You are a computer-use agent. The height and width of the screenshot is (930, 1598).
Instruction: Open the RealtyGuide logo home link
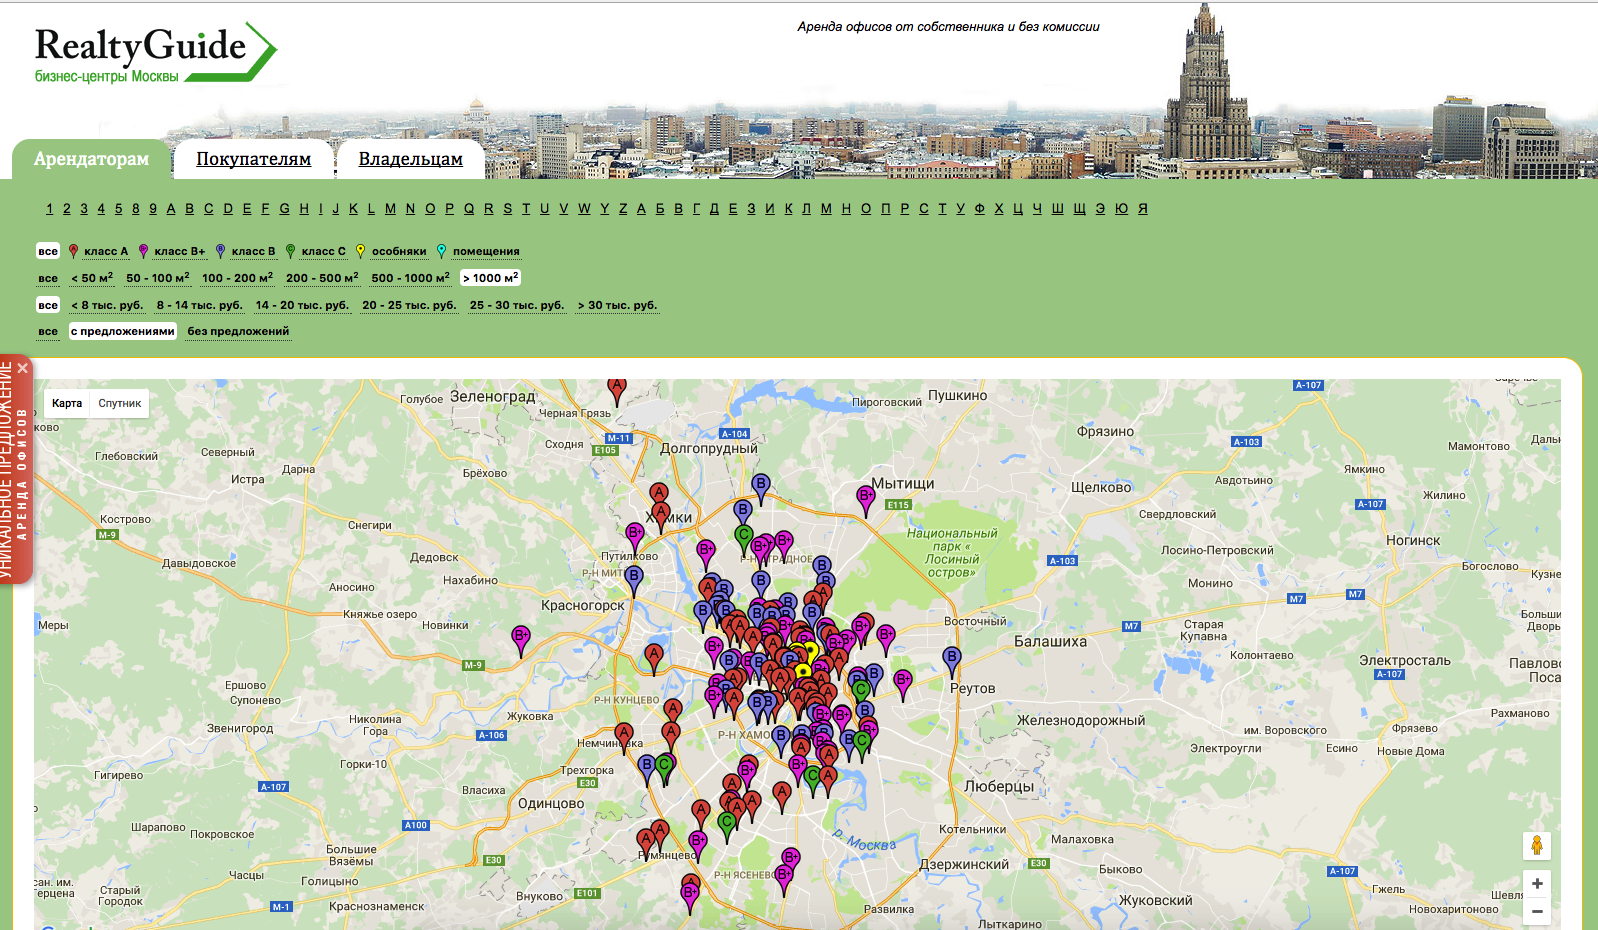point(155,53)
